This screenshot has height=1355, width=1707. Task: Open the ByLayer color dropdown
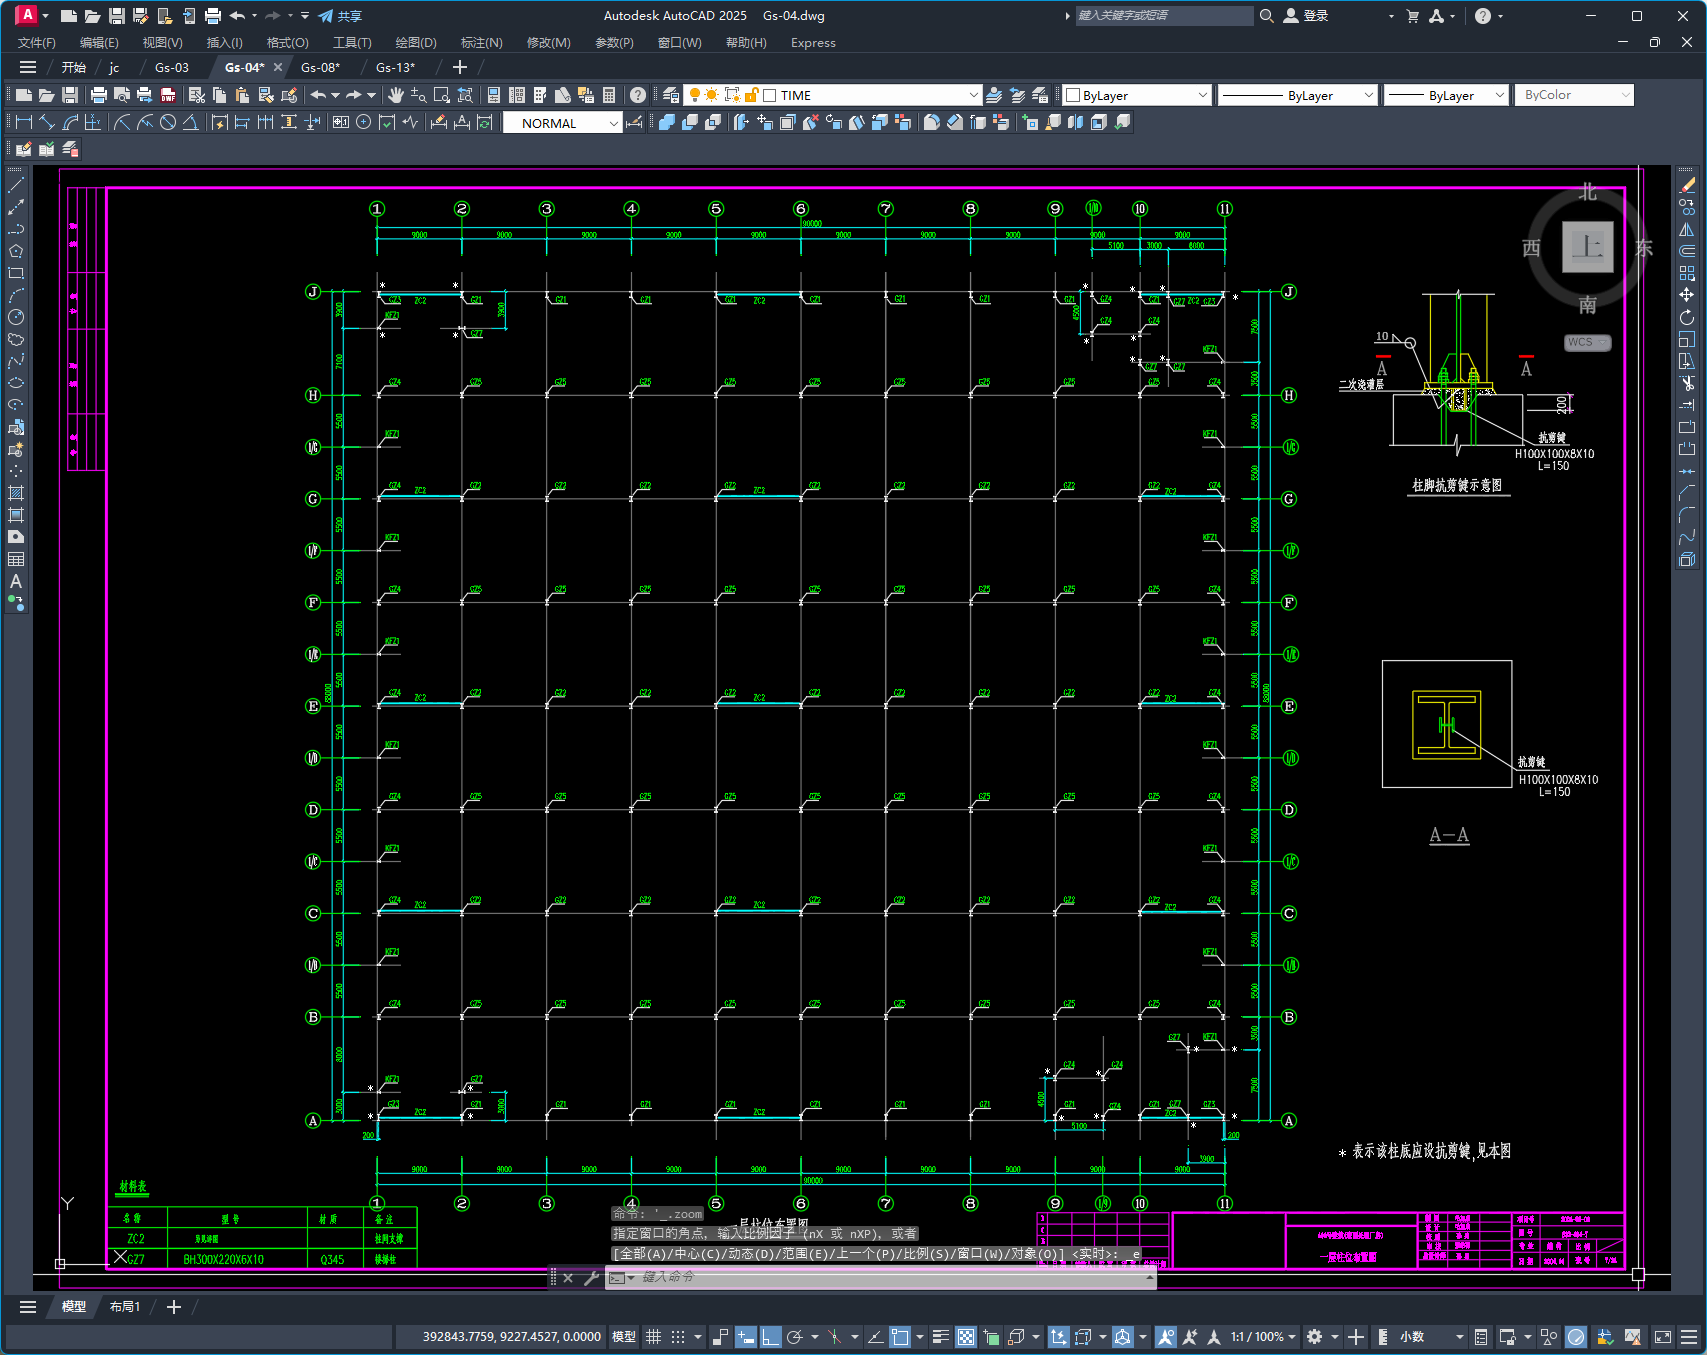pyautogui.click(x=1202, y=95)
